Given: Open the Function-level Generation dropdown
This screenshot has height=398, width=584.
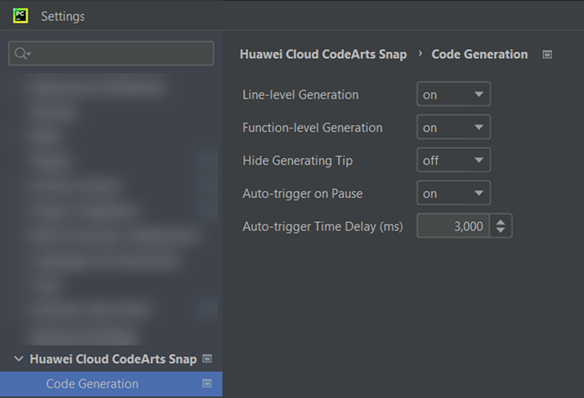Looking at the screenshot, I should pos(453,127).
